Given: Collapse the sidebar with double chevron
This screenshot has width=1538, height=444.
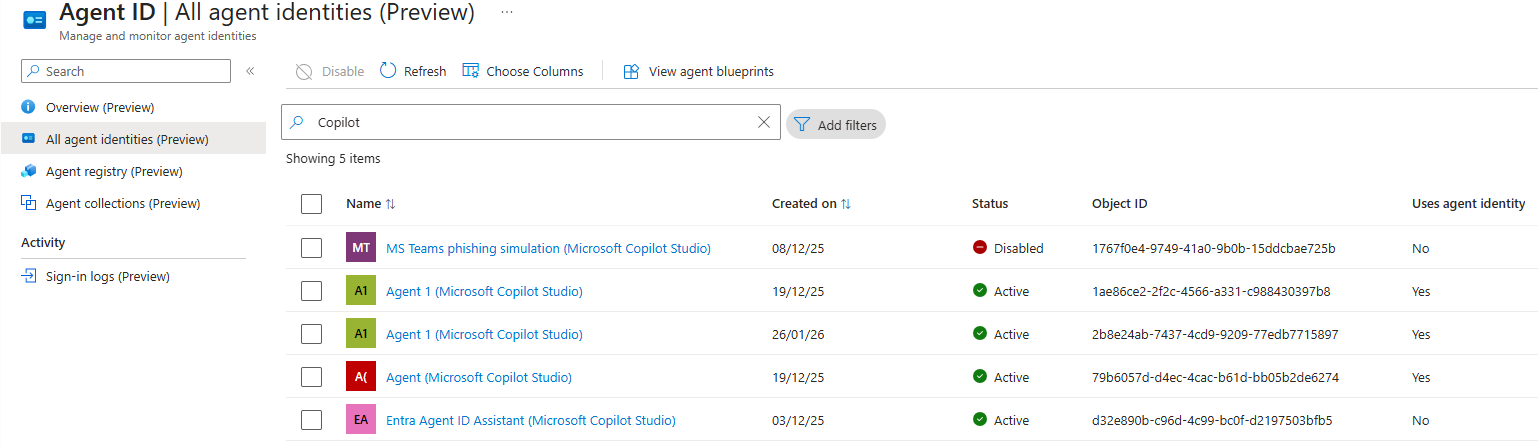Looking at the screenshot, I should (x=250, y=71).
